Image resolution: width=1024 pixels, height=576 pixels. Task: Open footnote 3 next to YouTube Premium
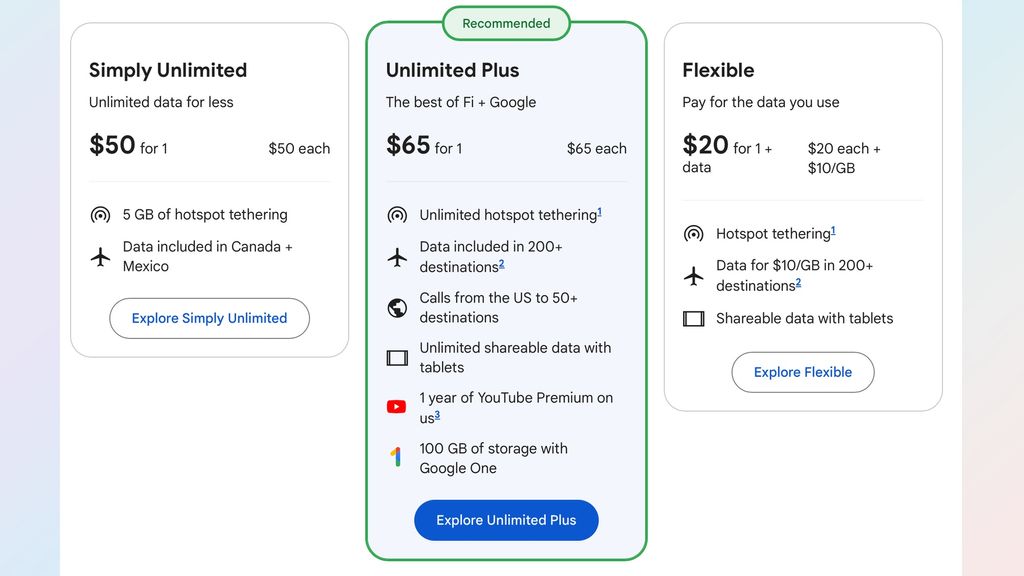[x=437, y=415]
